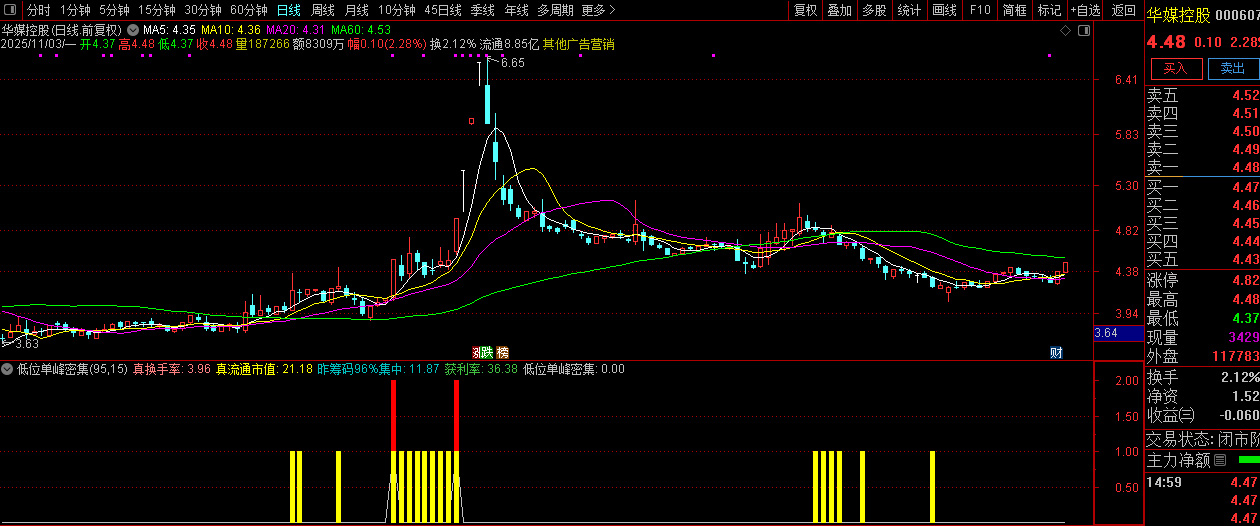
Task: Click the 榜 ranking marker below chart
Action: click(502, 352)
